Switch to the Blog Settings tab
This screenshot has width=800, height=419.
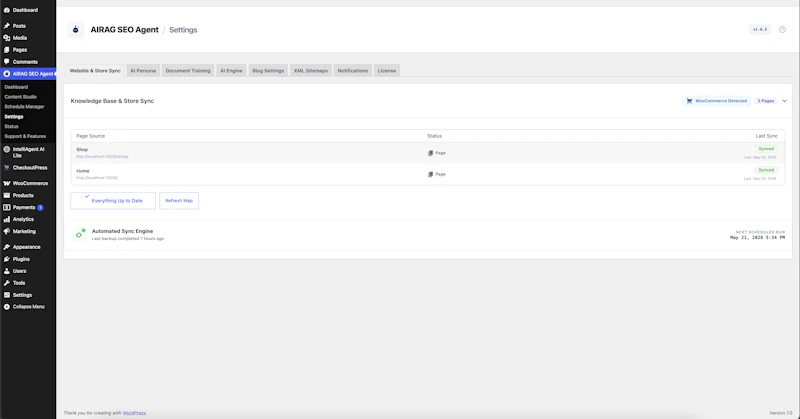(x=268, y=71)
